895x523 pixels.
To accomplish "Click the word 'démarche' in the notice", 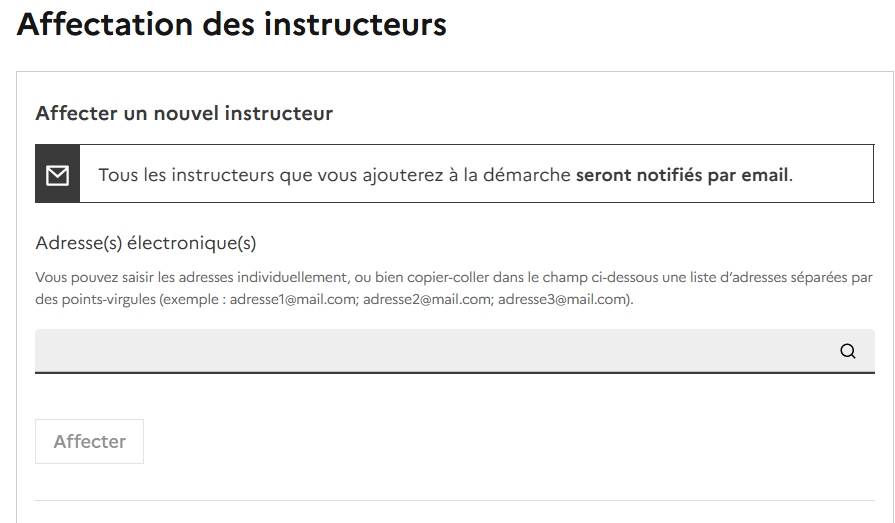I will click(531, 175).
